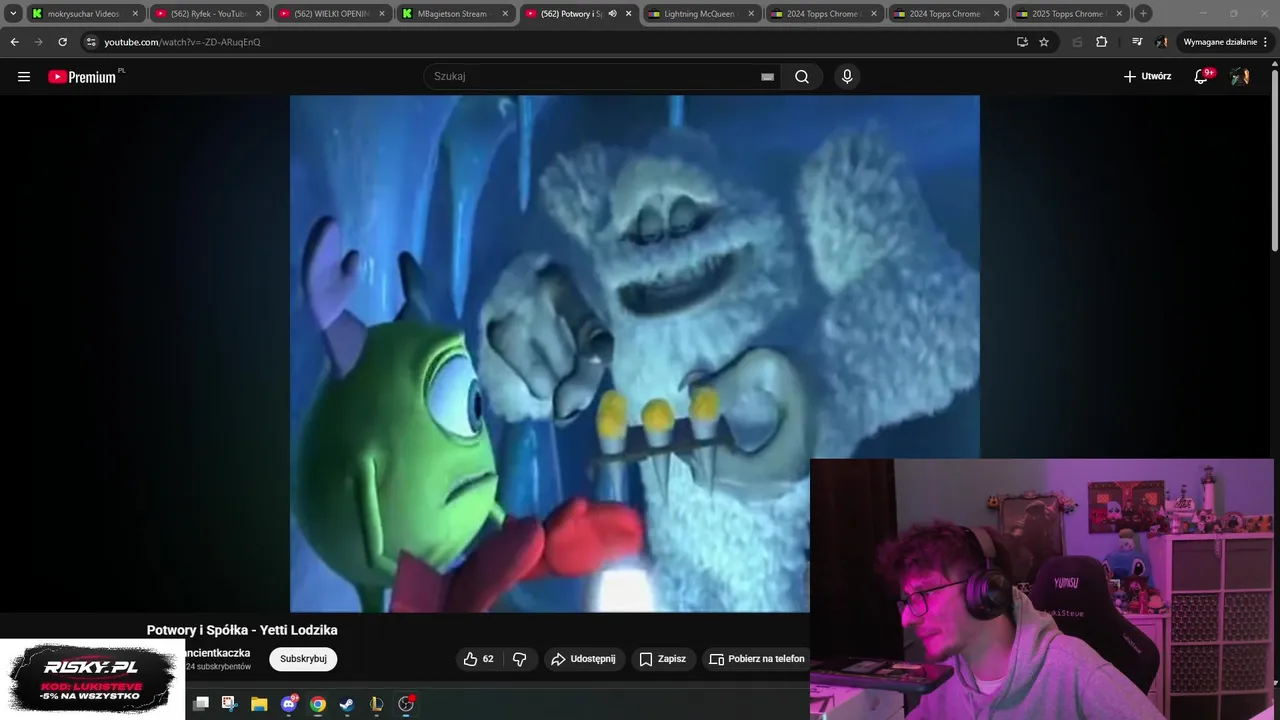Go to YouTube Premium home logo
Viewport: 1280px width, 720px height.
click(x=84, y=77)
